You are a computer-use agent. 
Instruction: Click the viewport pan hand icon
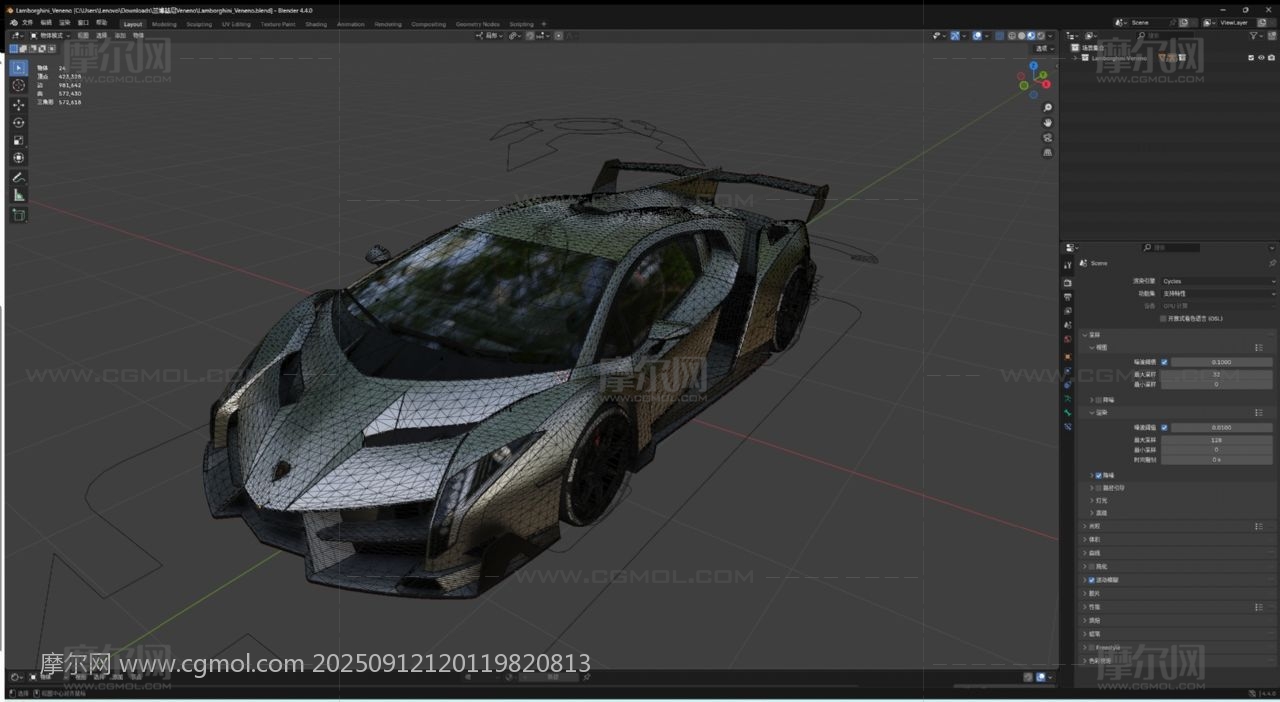coord(1047,122)
